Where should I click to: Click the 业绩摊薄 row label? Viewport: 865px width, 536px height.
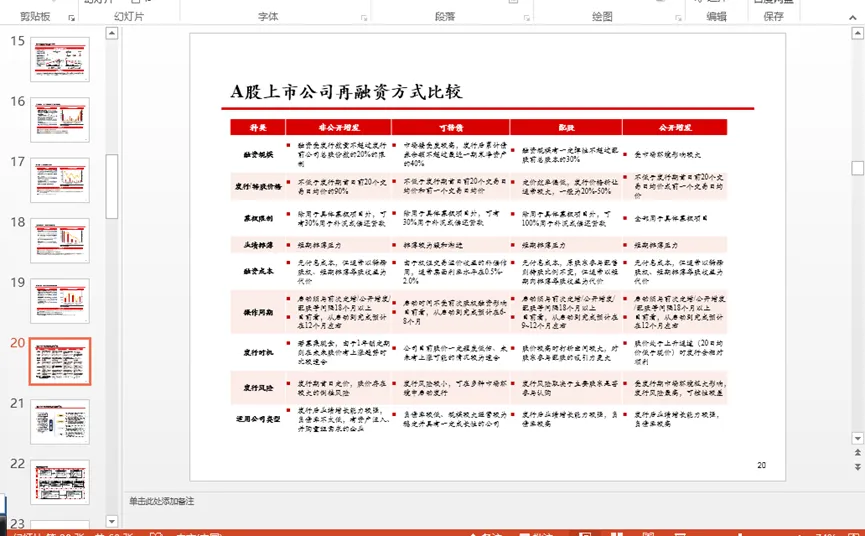pos(258,245)
